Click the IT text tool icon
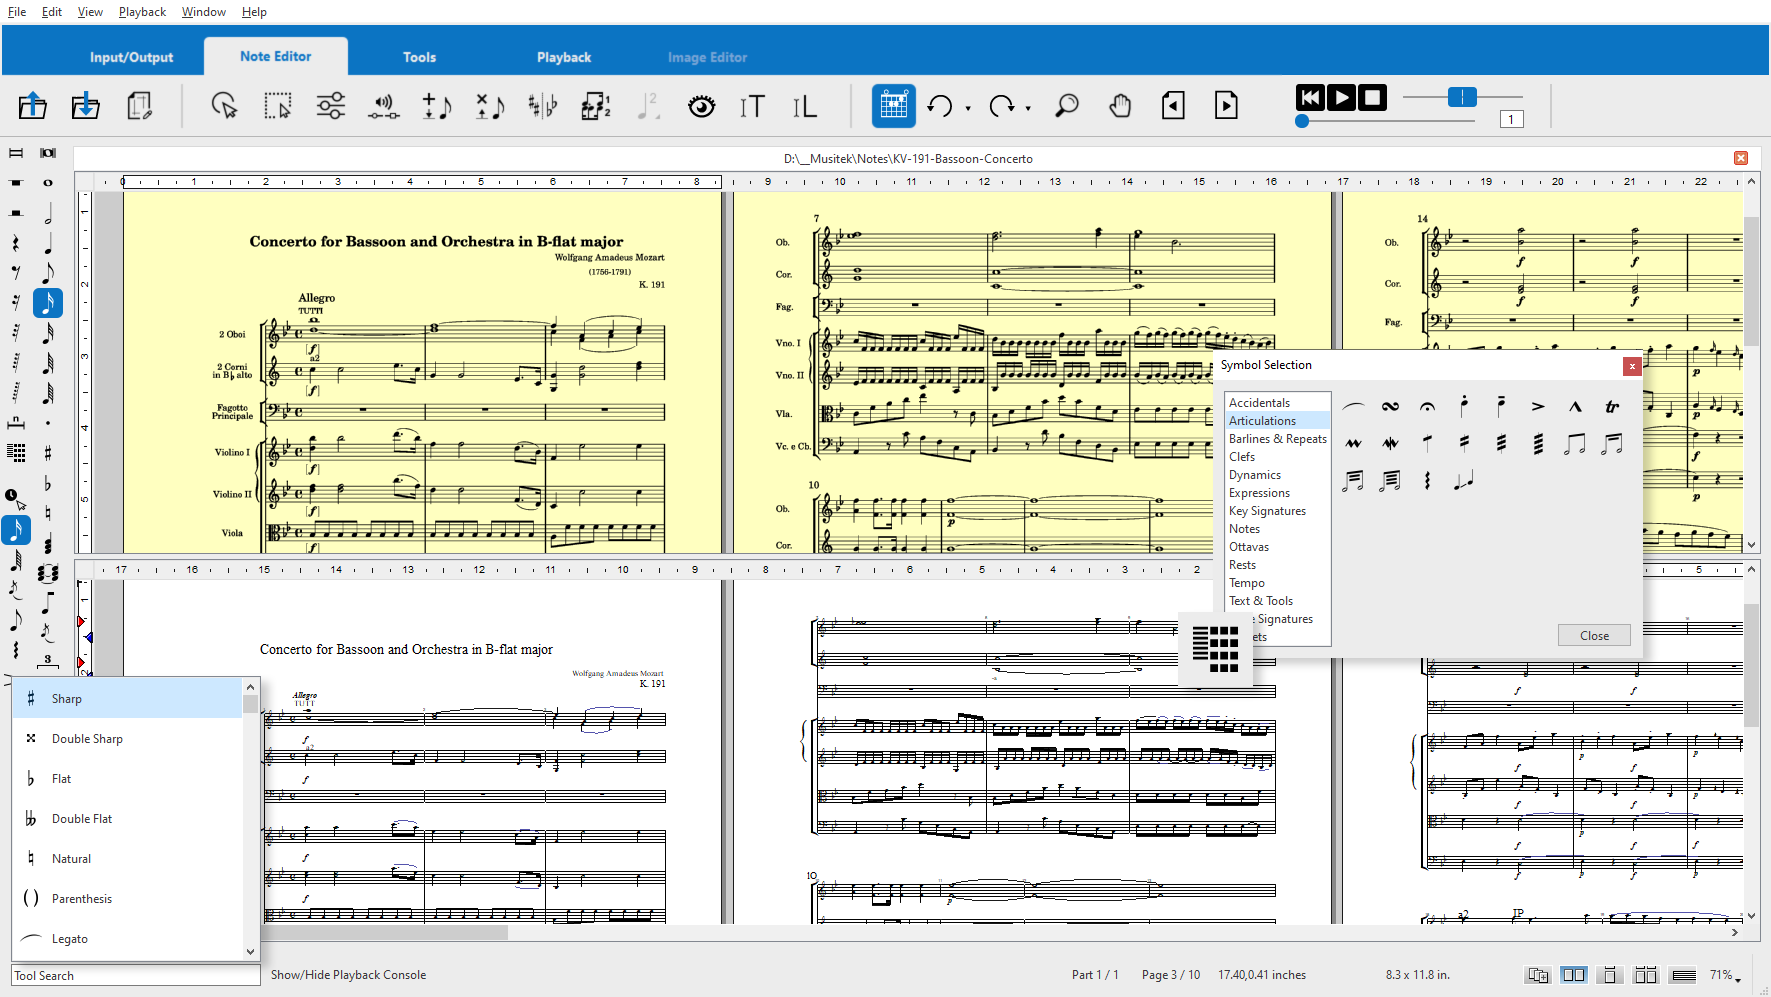Screen dimensions: 1771x997 pos(752,105)
